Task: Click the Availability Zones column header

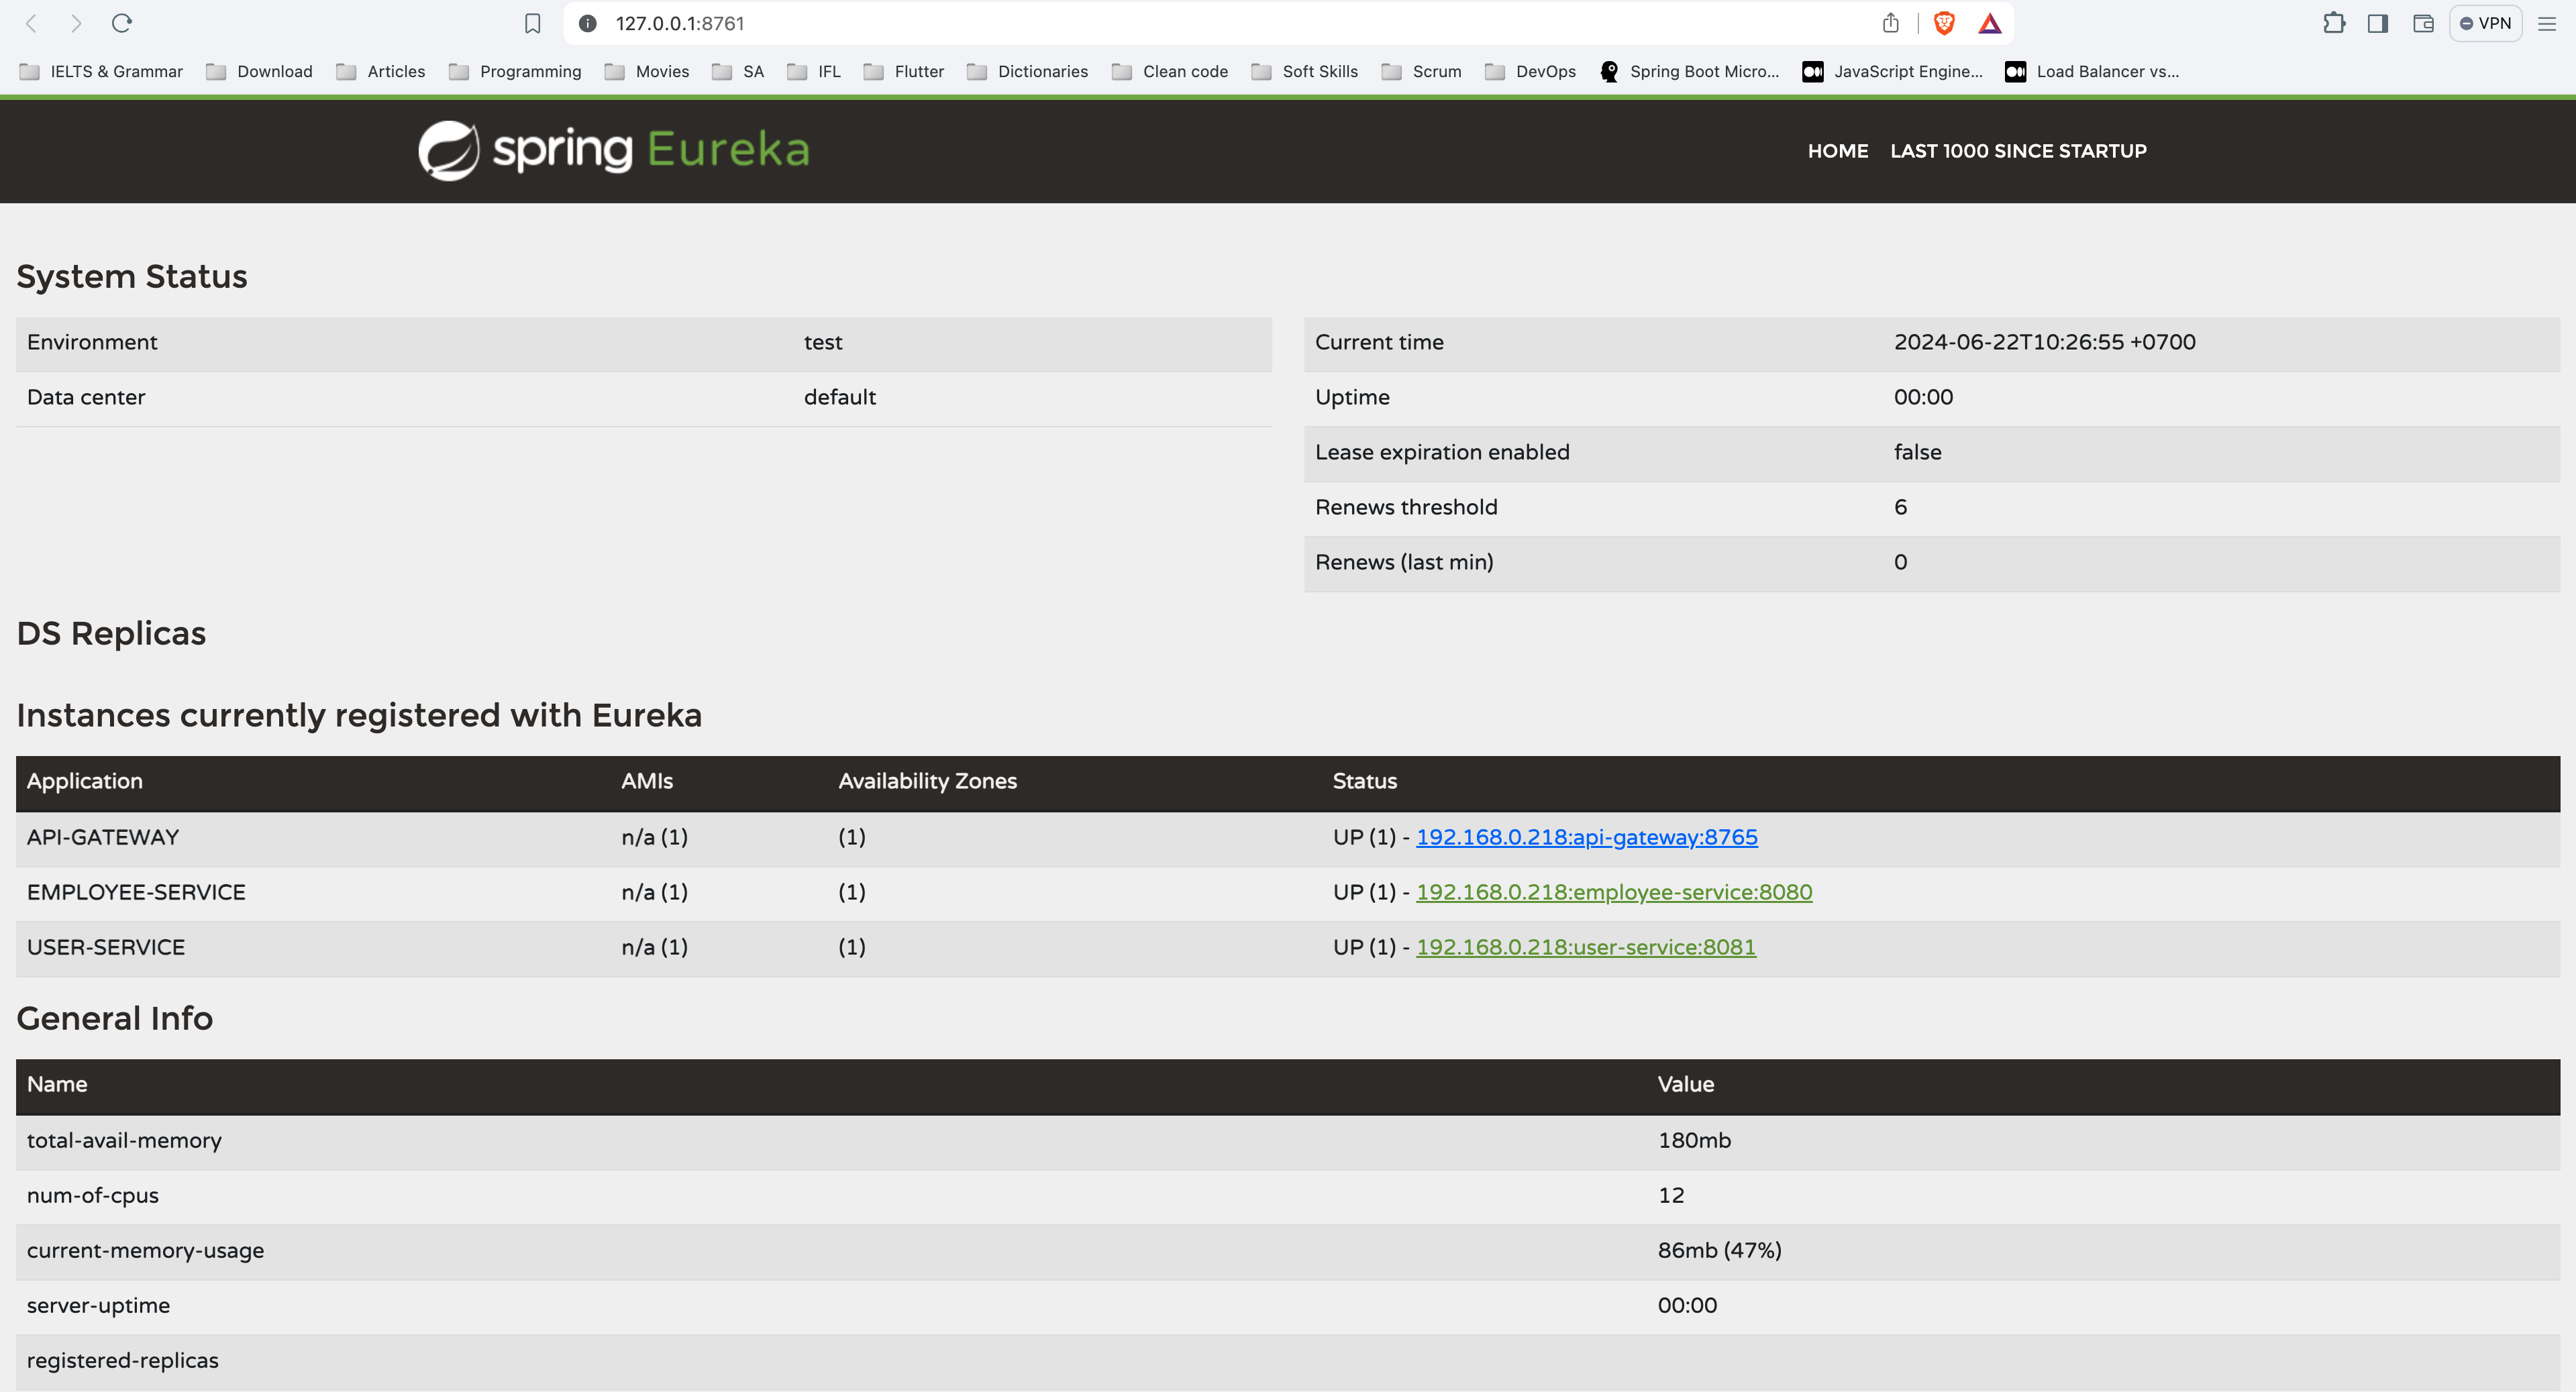Action: click(927, 781)
